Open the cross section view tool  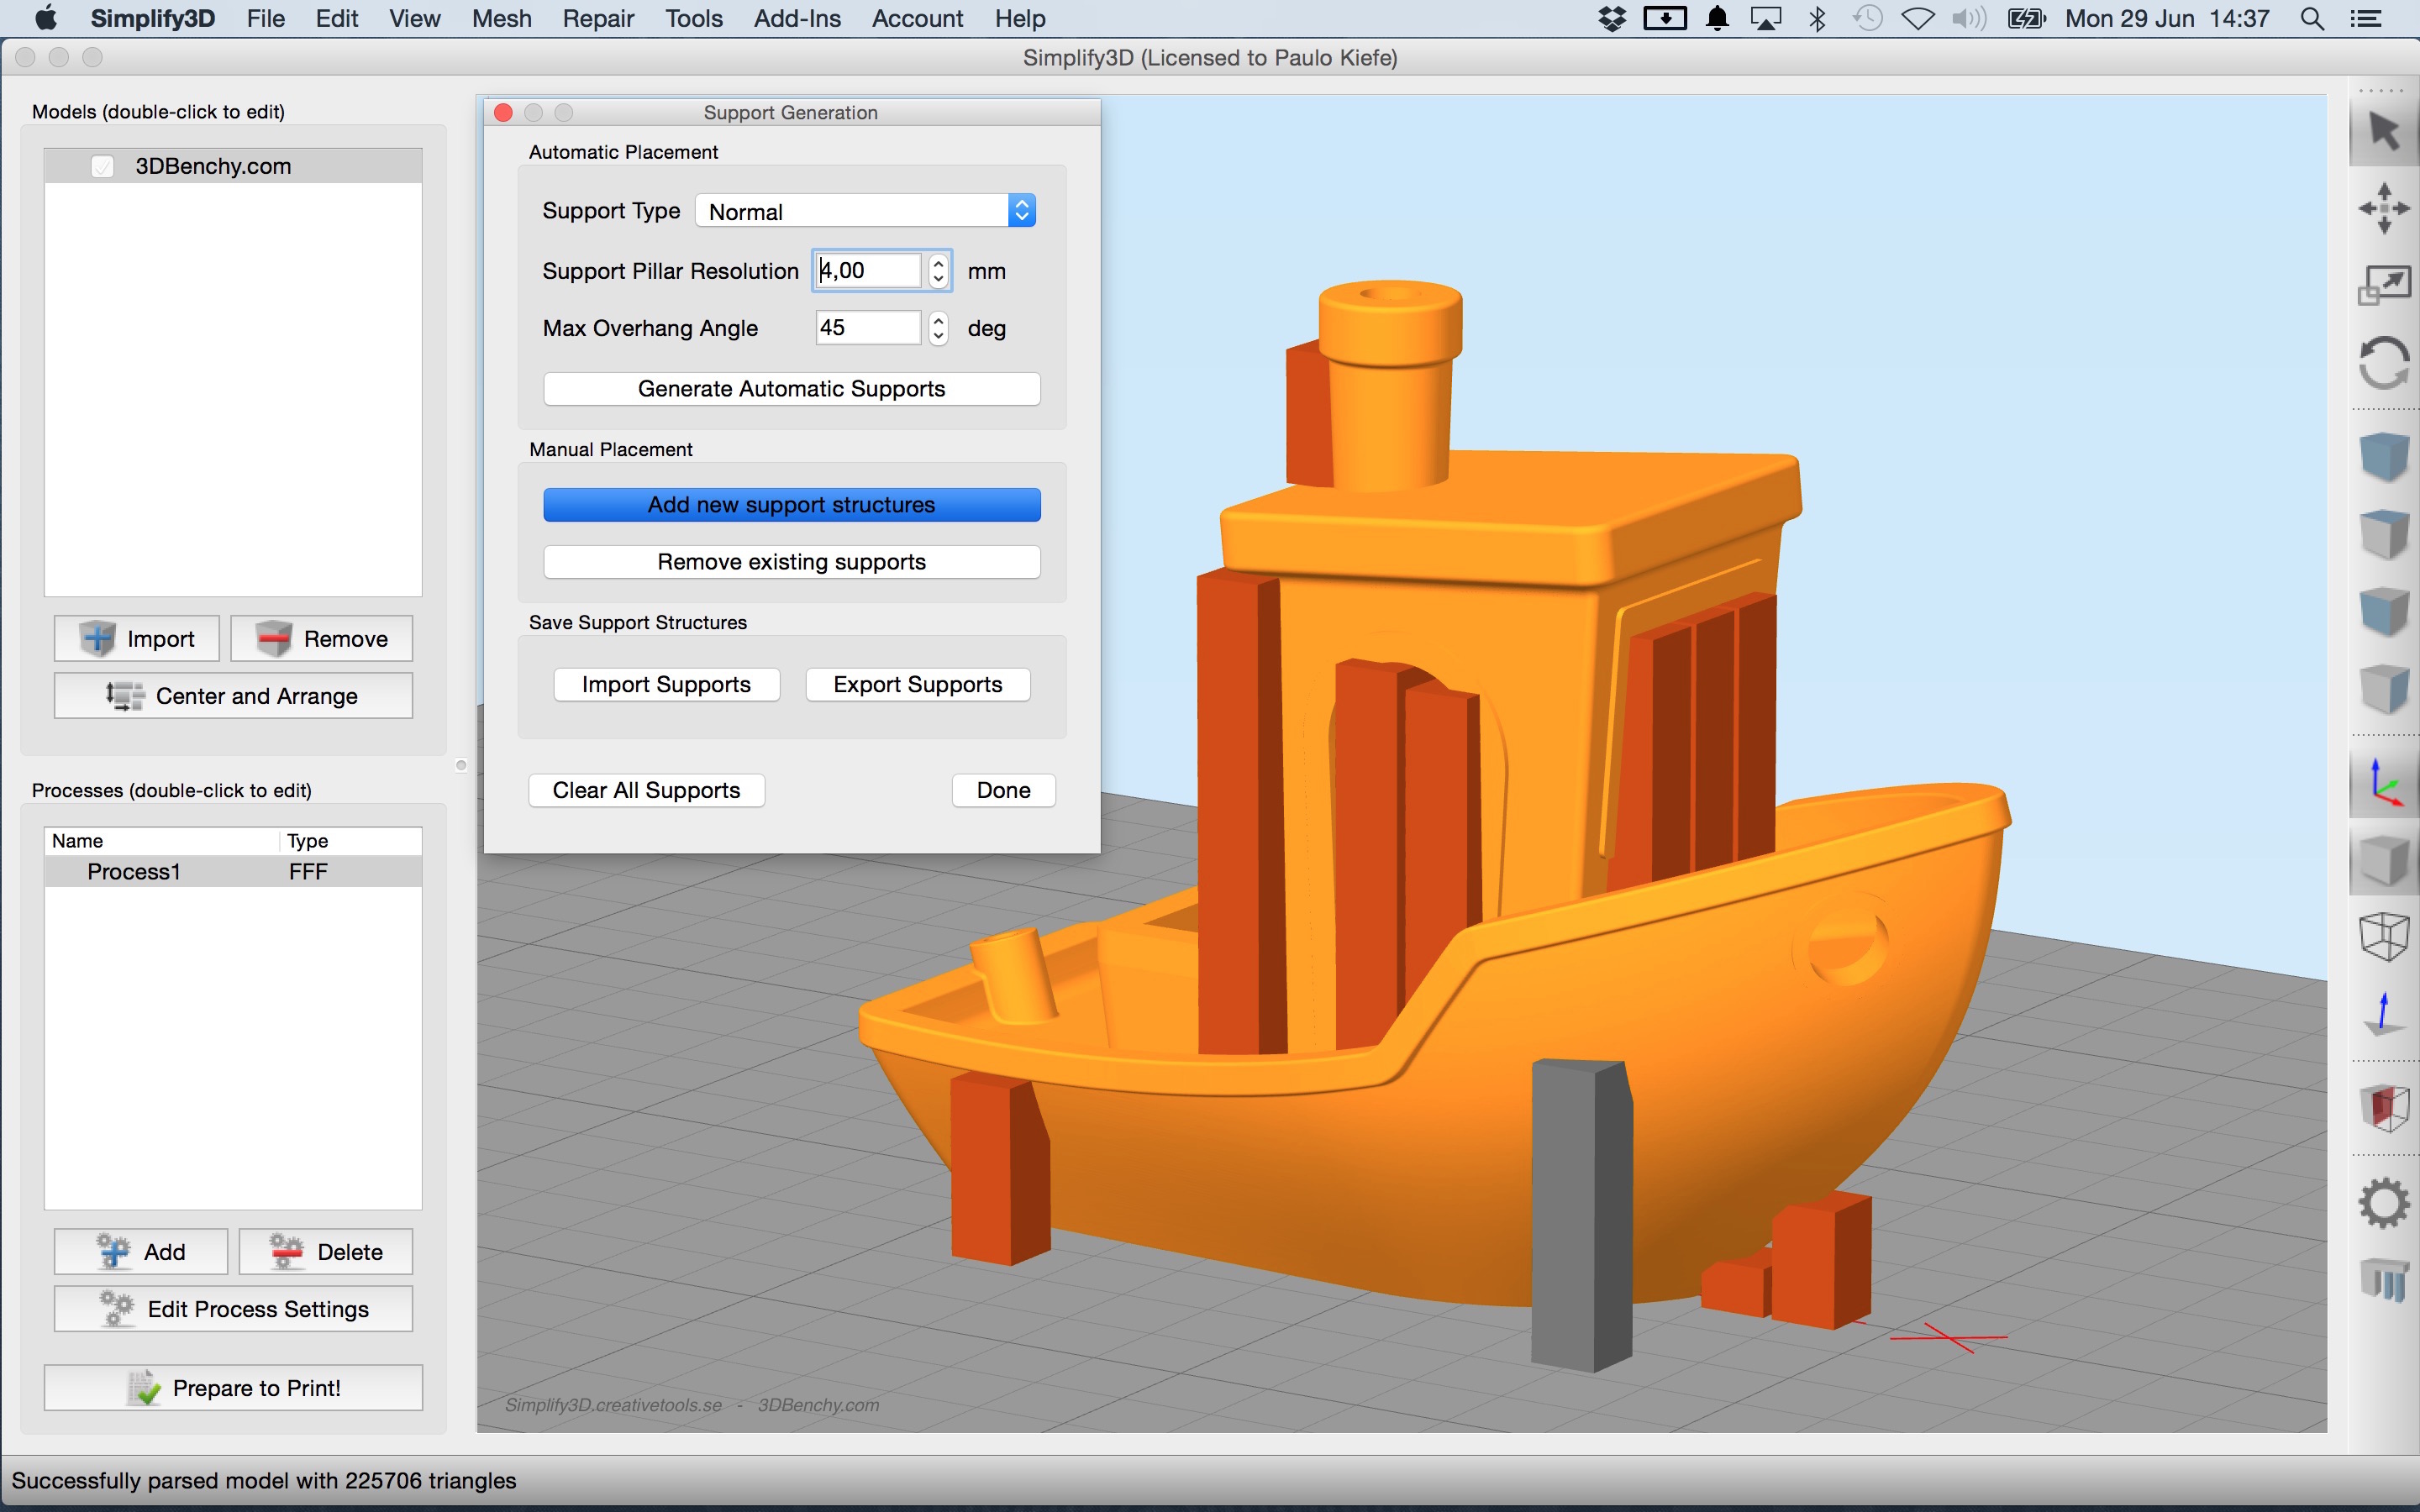(2384, 1108)
